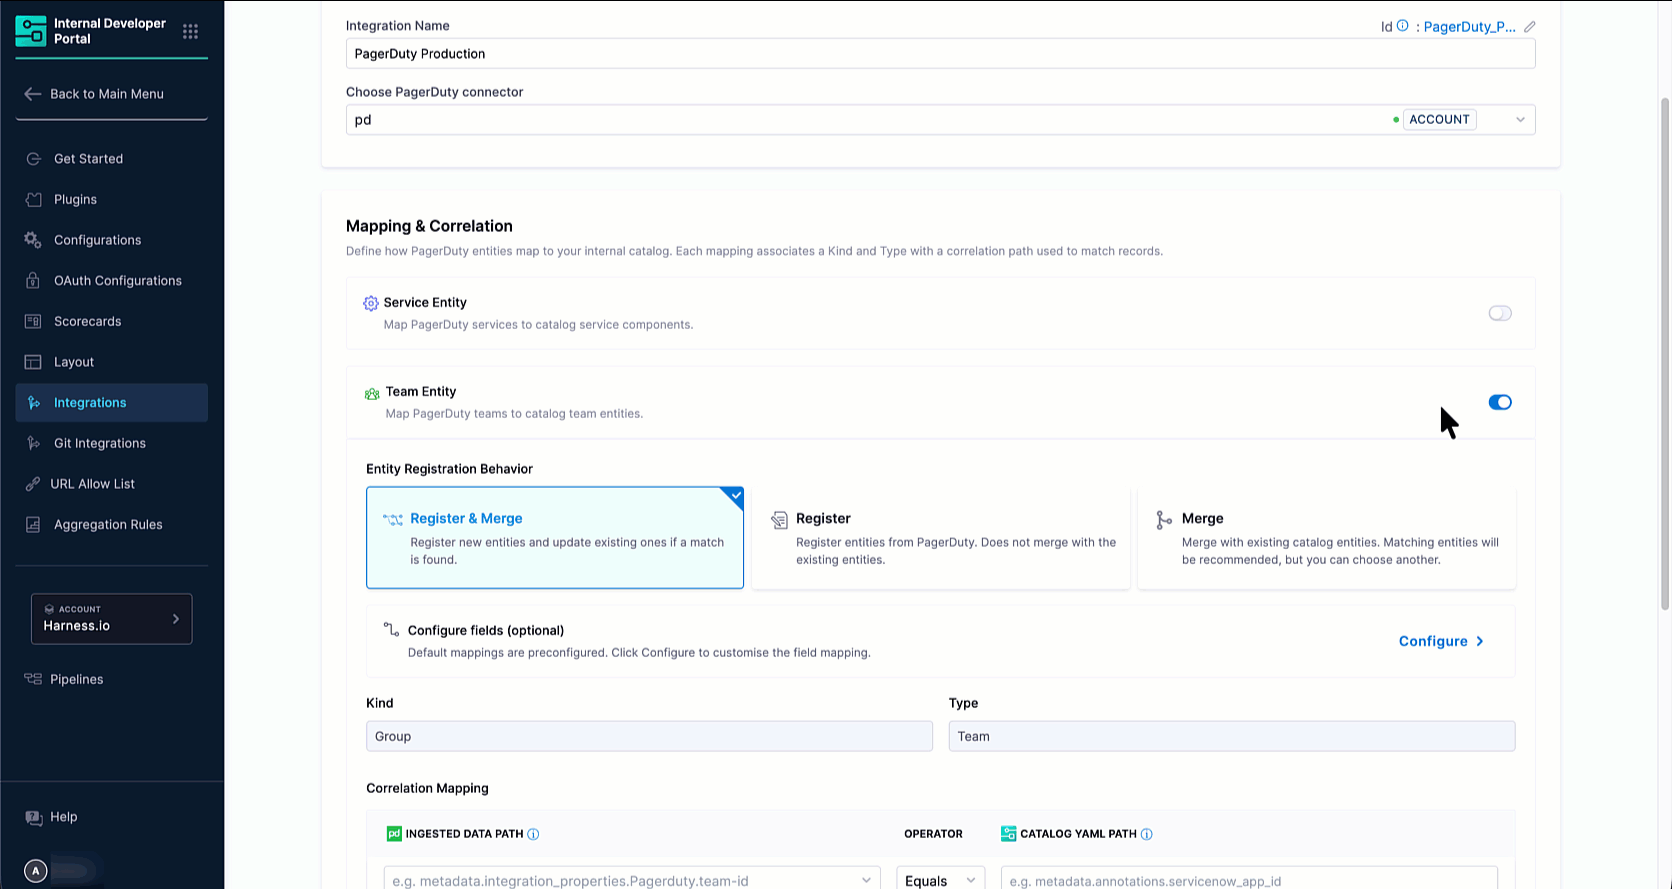
Task: Open the PagerDuty connector dropdown
Action: click(x=1519, y=120)
